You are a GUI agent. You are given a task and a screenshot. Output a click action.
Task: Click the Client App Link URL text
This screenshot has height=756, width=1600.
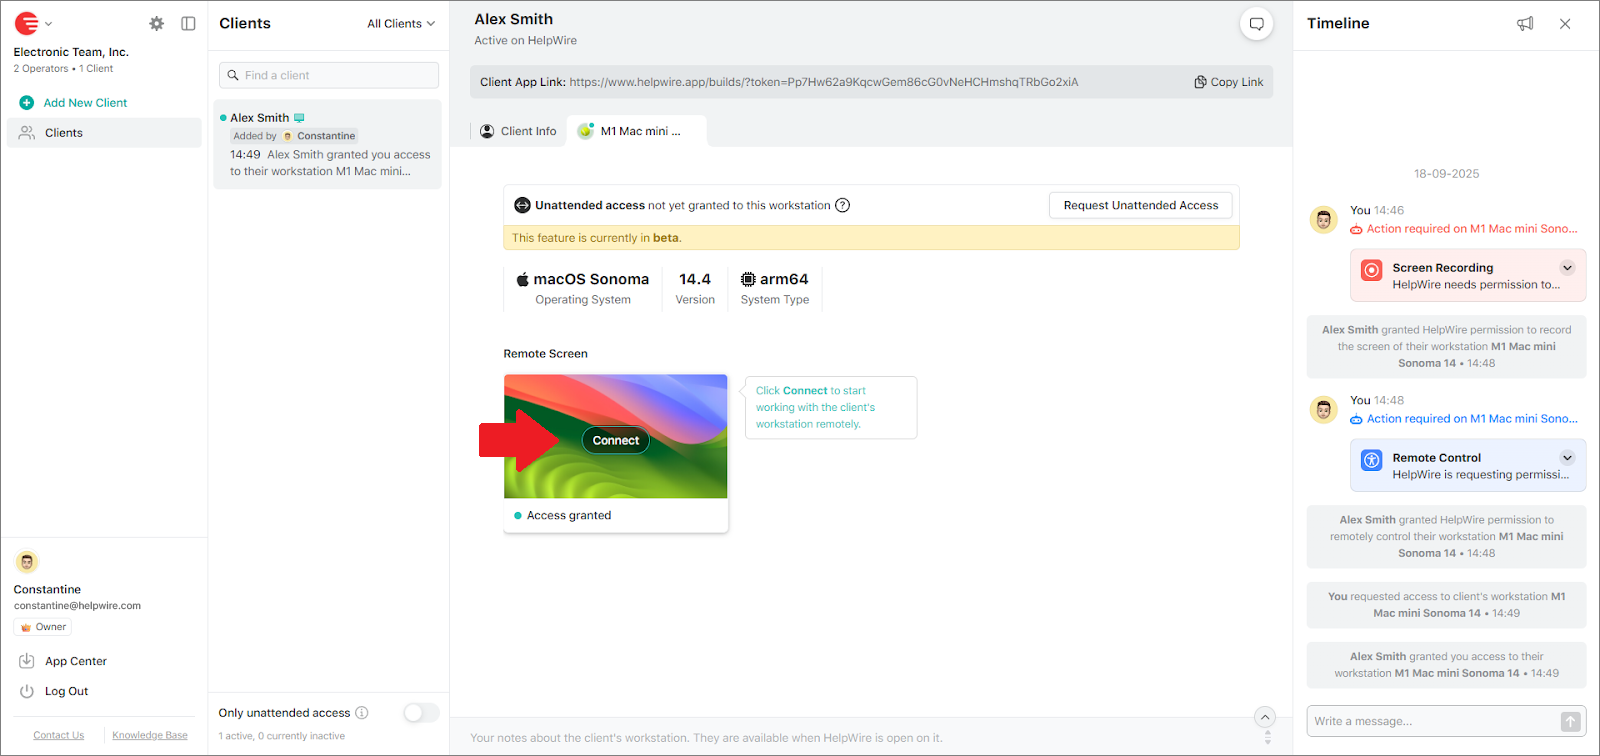click(x=824, y=82)
